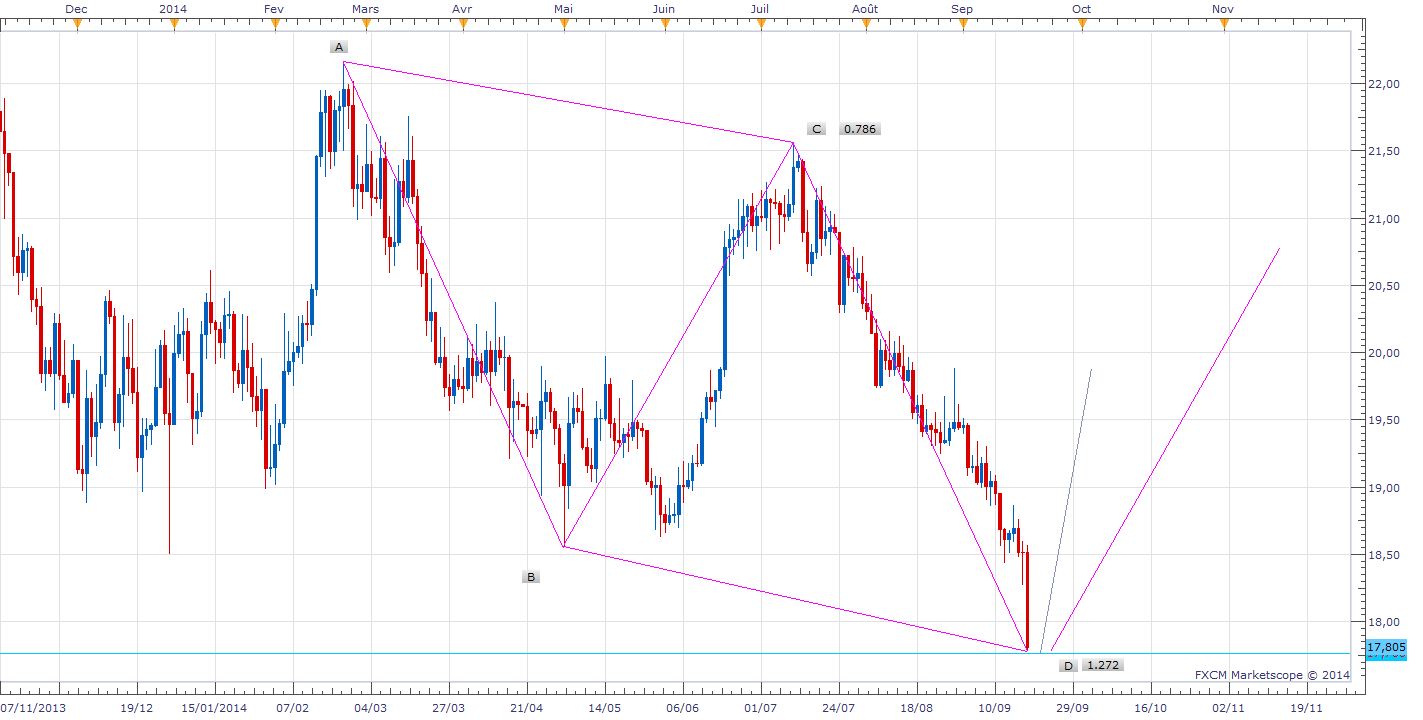Viewport: 1423px width, 720px height.
Task: Click the orange marker under 2014
Action: 173,24
